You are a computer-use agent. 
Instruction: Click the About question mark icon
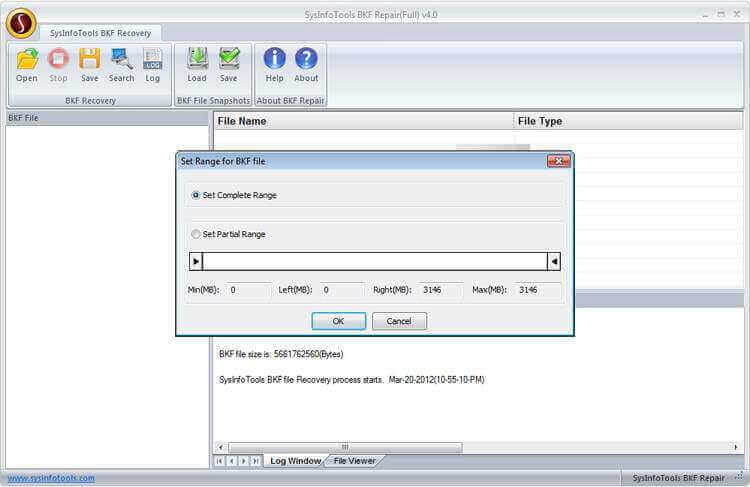point(306,60)
